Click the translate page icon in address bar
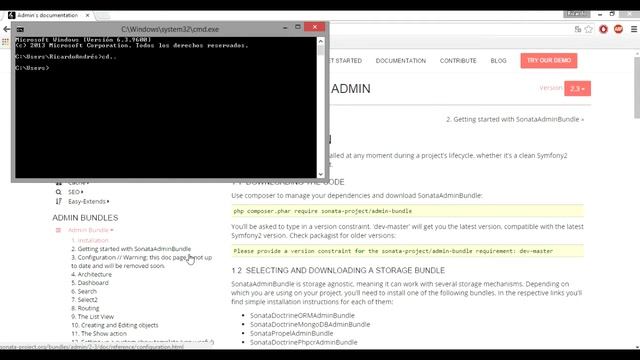640x360 pixels. (578, 29)
